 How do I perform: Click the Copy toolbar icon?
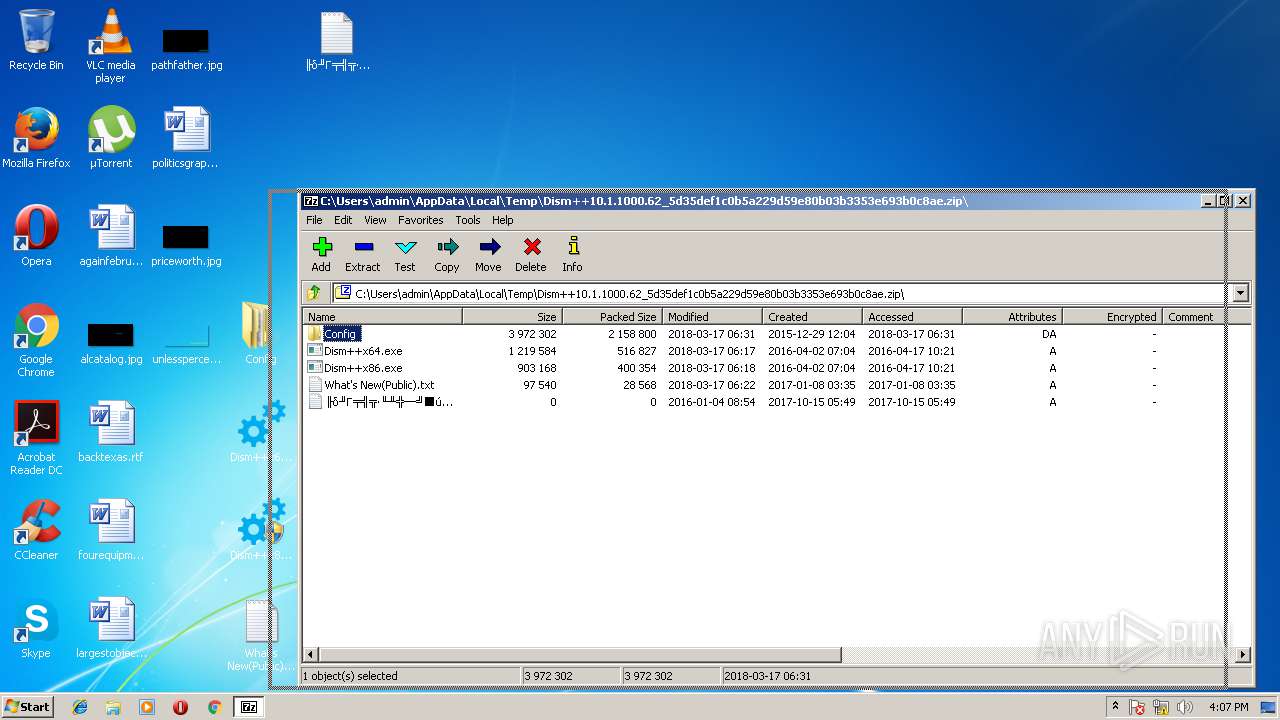pyautogui.click(x=447, y=254)
